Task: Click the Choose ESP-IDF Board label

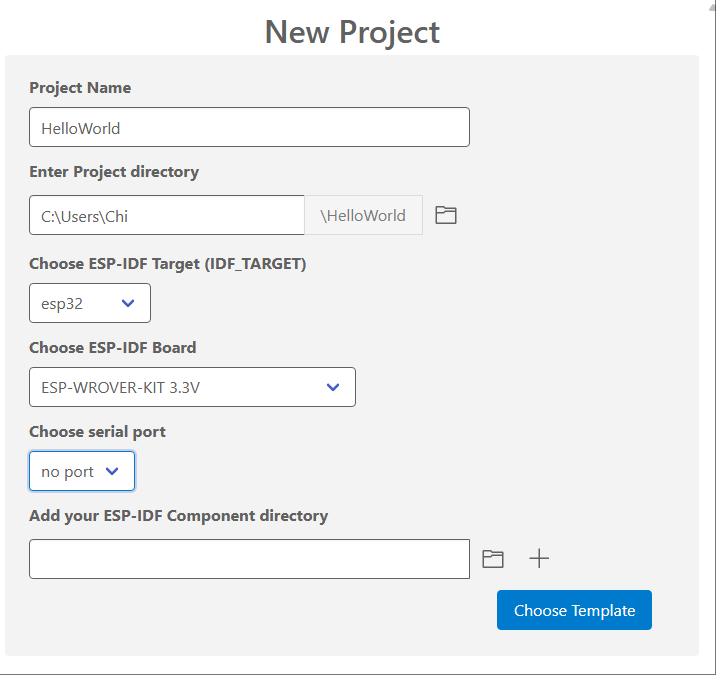Action: pos(112,348)
